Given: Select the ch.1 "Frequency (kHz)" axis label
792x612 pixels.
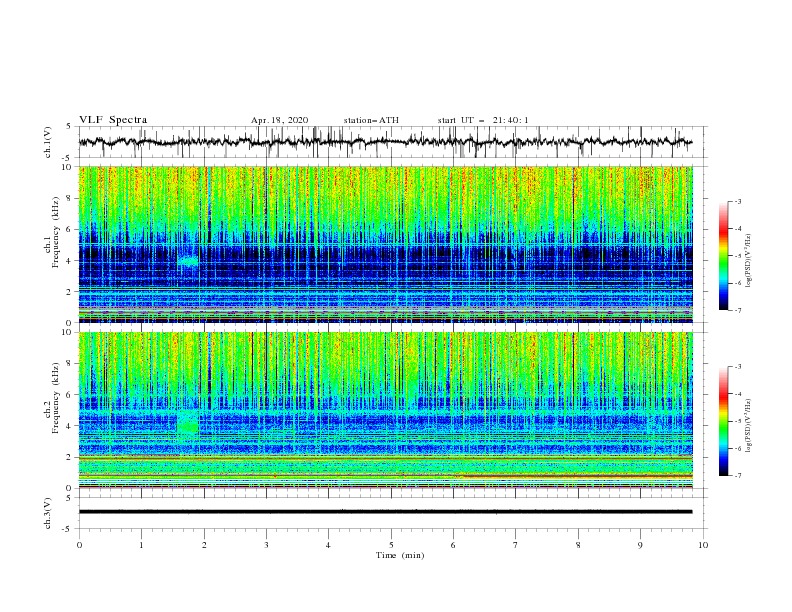Looking at the screenshot, I should pyautogui.click(x=56, y=233).
